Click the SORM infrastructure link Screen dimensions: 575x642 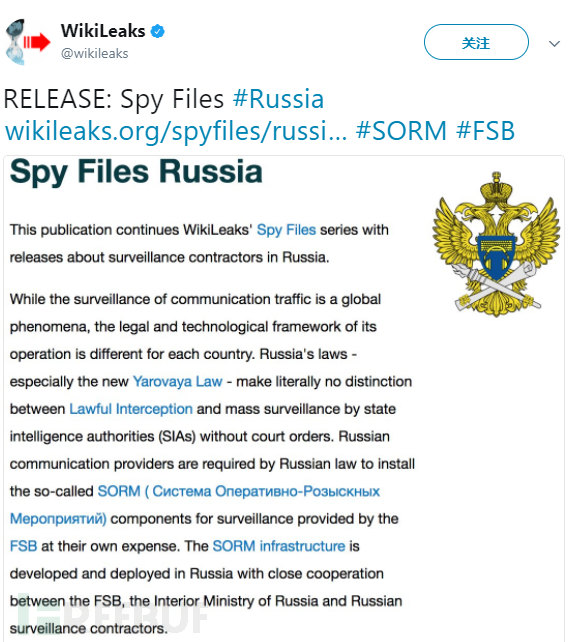point(279,546)
